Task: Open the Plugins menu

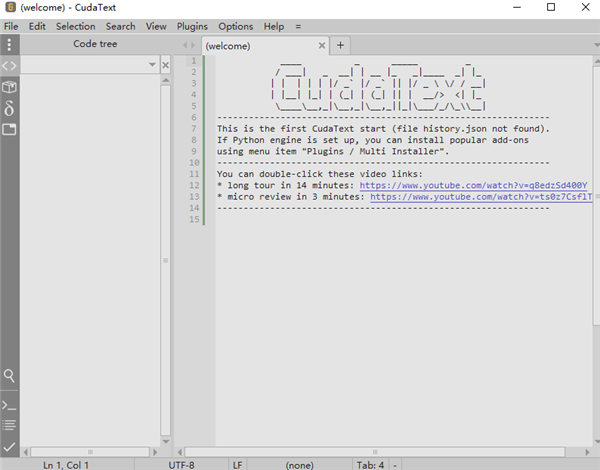Action: [x=192, y=26]
